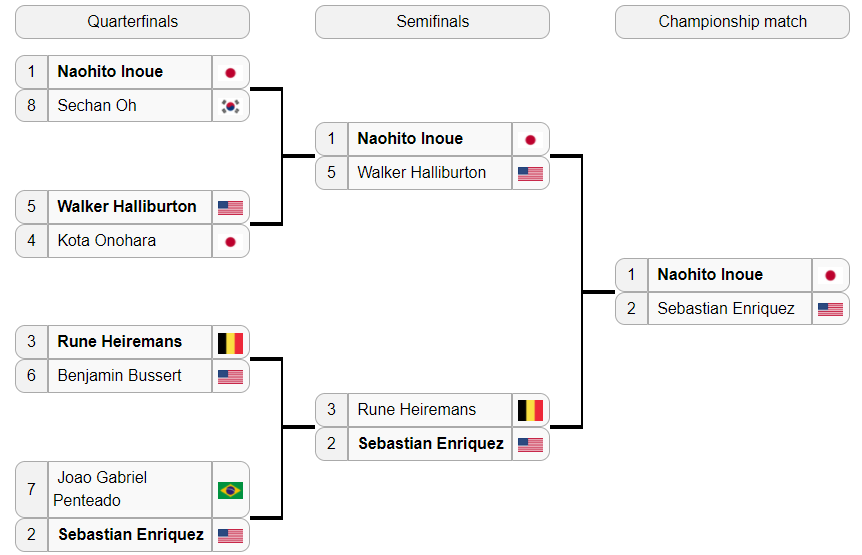The width and height of the screenshot is (862, 555).
Task: Click seed number 8 cell
Action: point(32,106)
